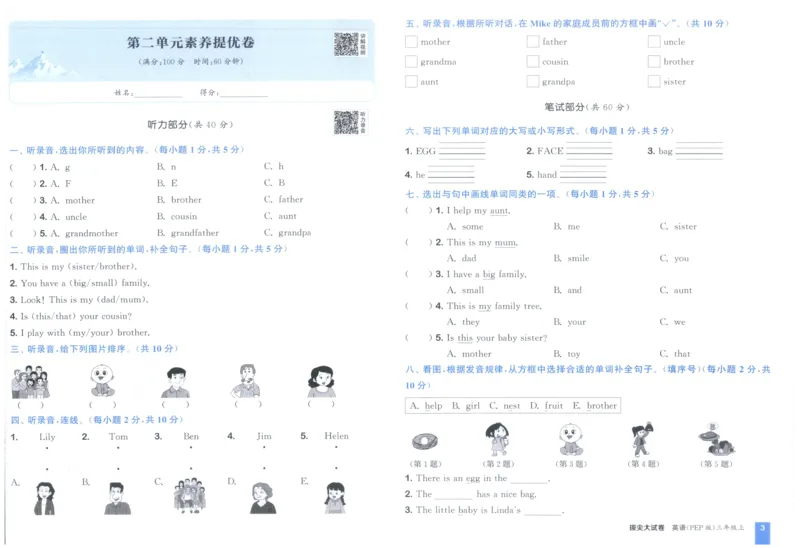
Task: Click the baby picture labeled 第3题
Action: [571, 439]
